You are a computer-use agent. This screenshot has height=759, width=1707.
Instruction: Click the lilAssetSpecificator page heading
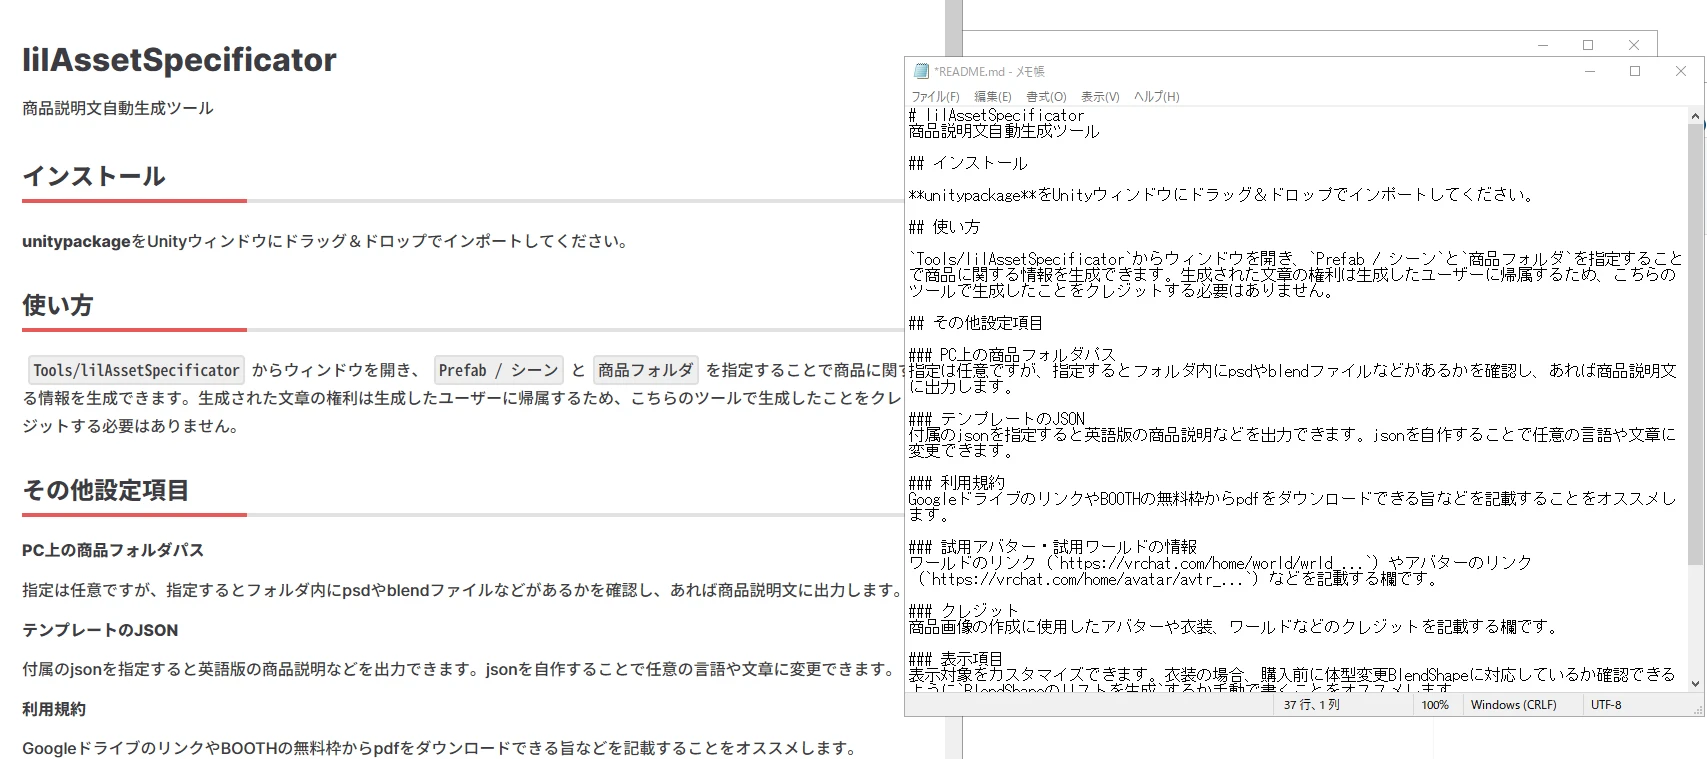point(179,60)
